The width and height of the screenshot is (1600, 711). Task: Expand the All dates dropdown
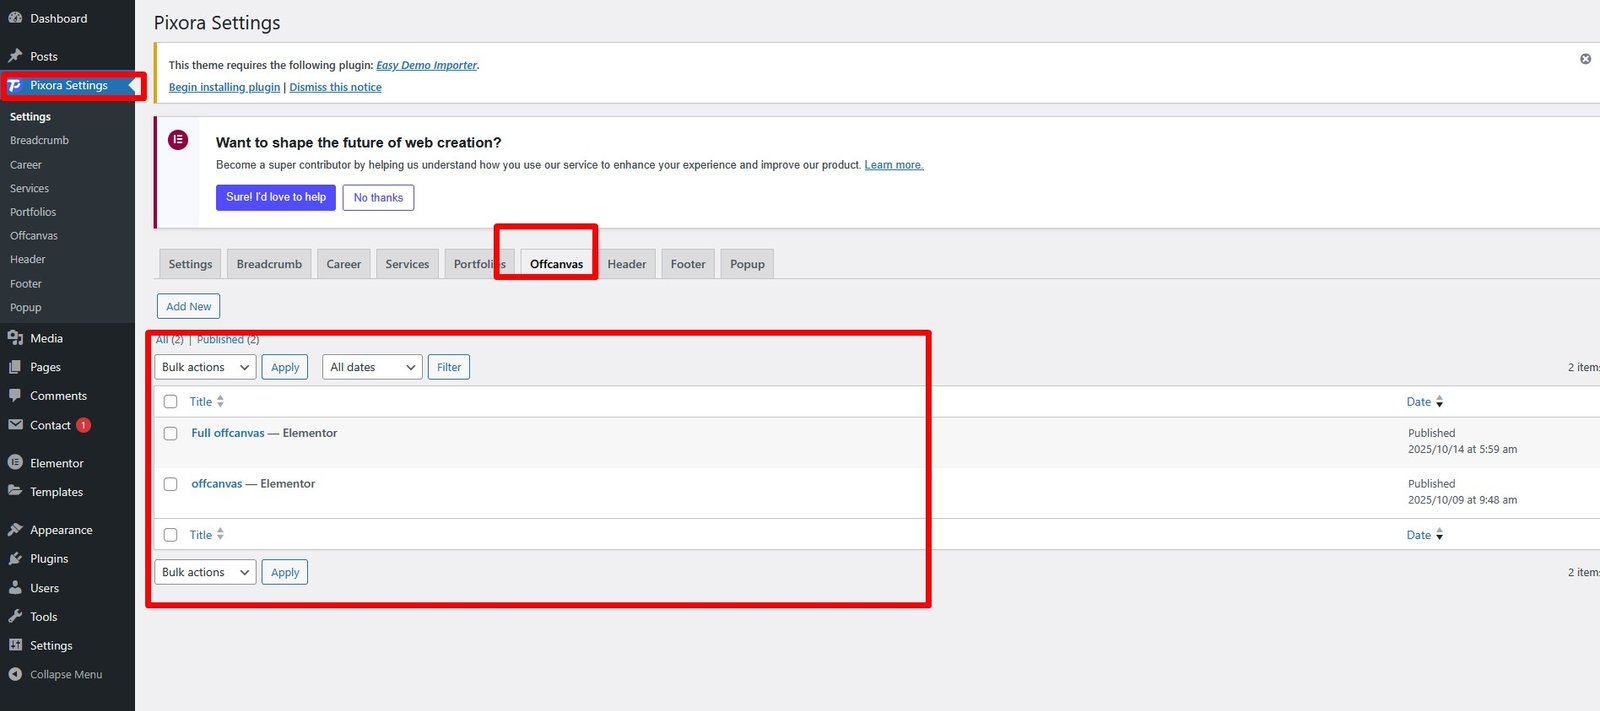pyautogui.click(x=372, y=368)
